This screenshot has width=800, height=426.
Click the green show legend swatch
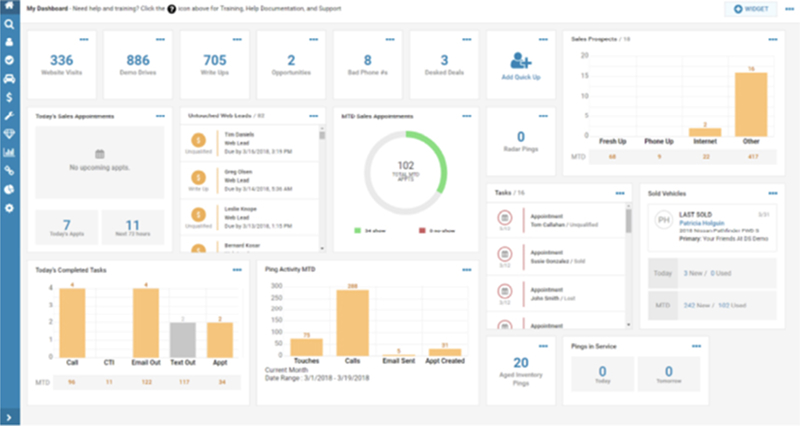pyautogui.click(x=358, y=231)
